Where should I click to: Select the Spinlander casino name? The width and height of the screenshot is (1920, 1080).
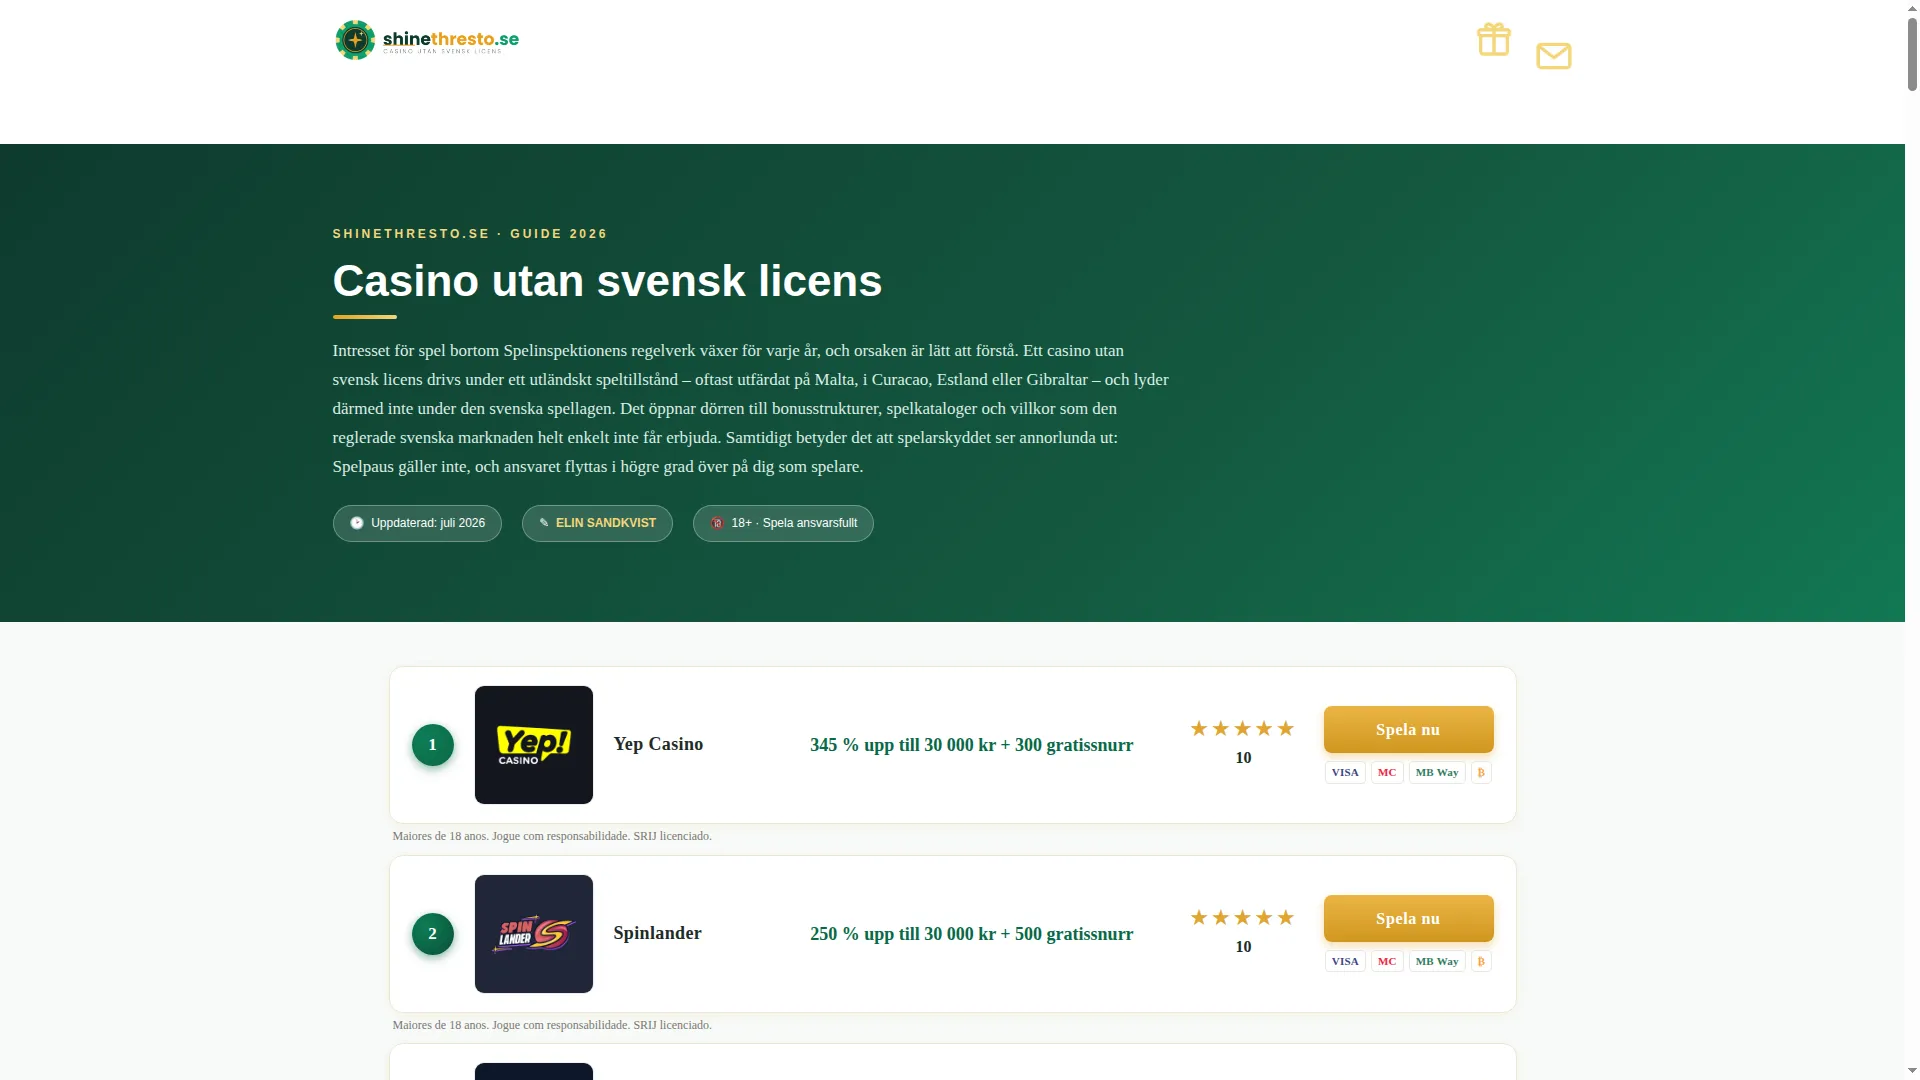pyautogui.click(x=658, y=934)
